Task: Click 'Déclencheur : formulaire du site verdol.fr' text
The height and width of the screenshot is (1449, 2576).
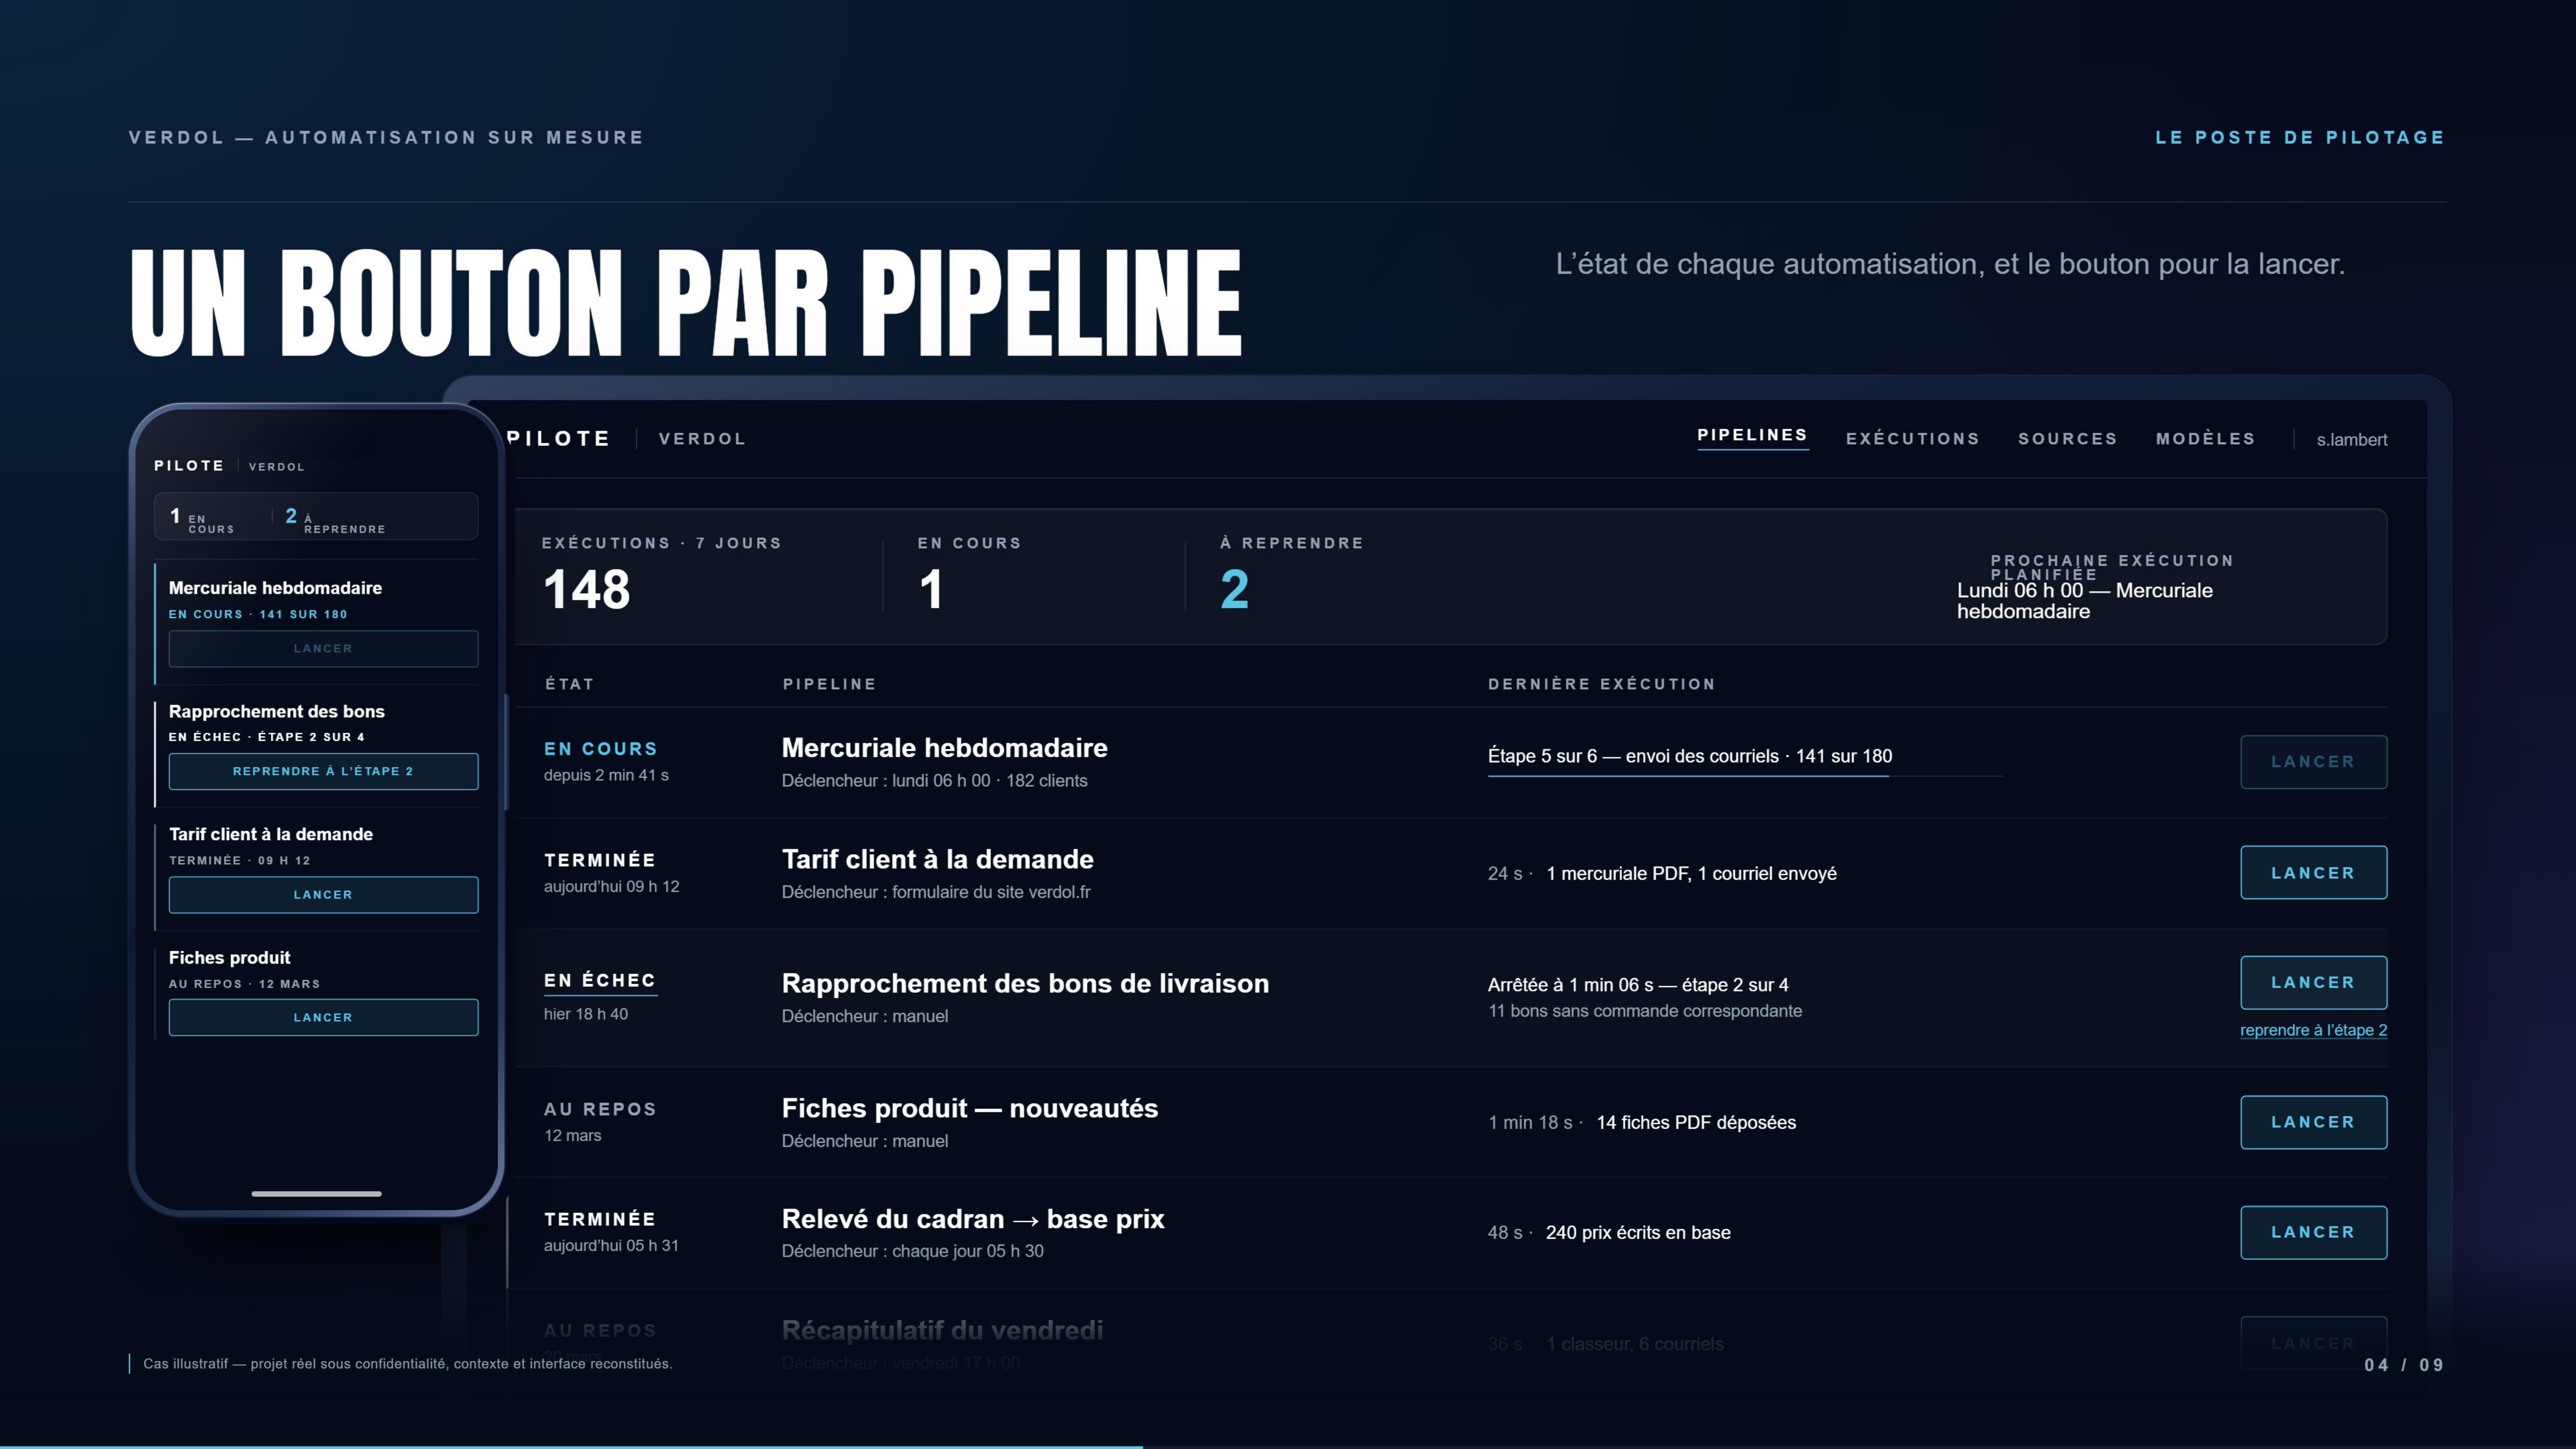Action: pos(936,892)
